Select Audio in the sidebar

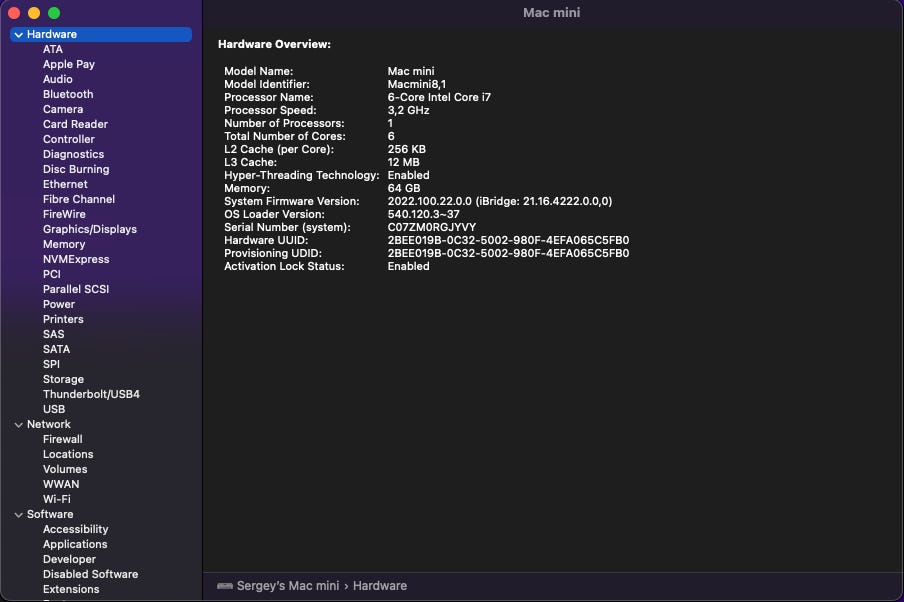(58, 80)
